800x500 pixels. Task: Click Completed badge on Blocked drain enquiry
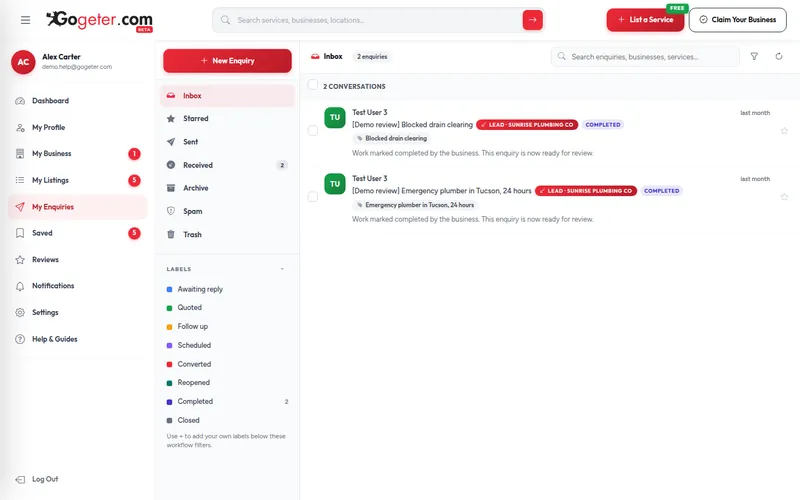(603, 124)
